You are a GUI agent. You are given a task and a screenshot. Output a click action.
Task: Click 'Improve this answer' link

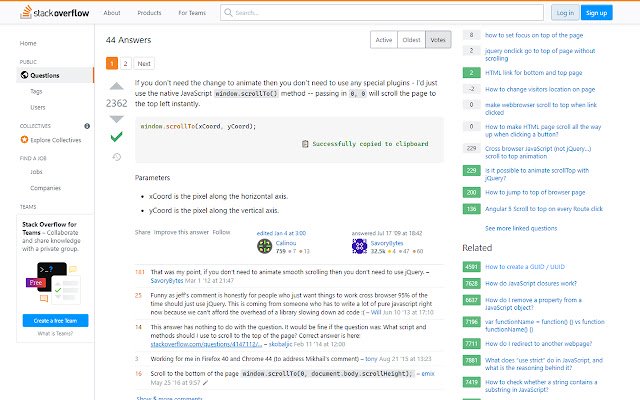[x=181, y=232]
